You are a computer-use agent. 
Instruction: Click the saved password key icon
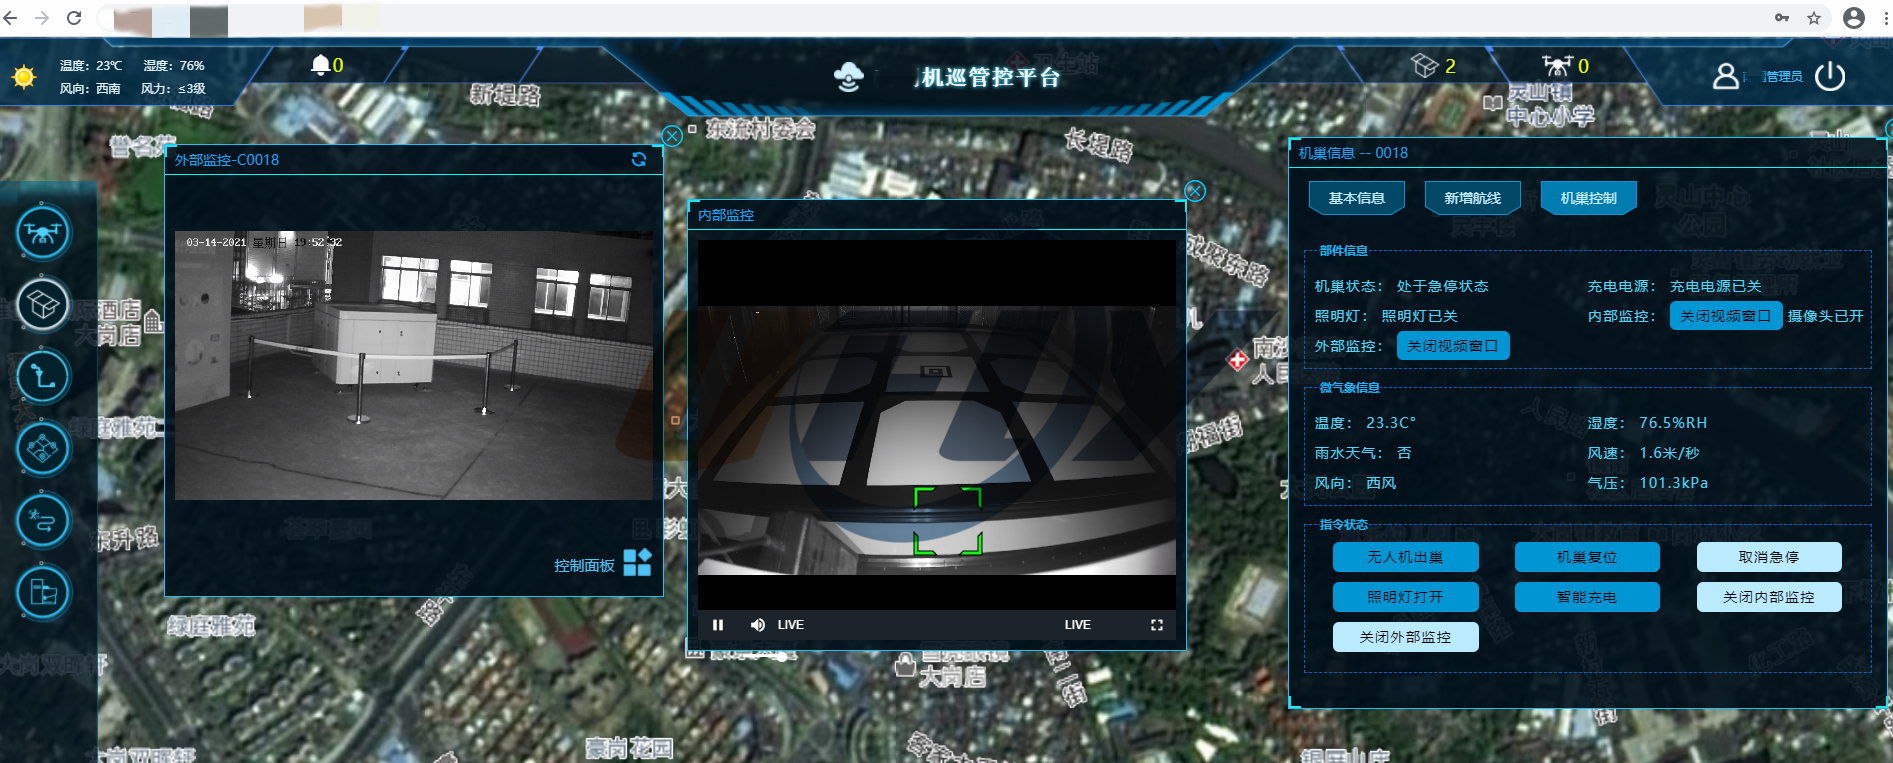1782,18
